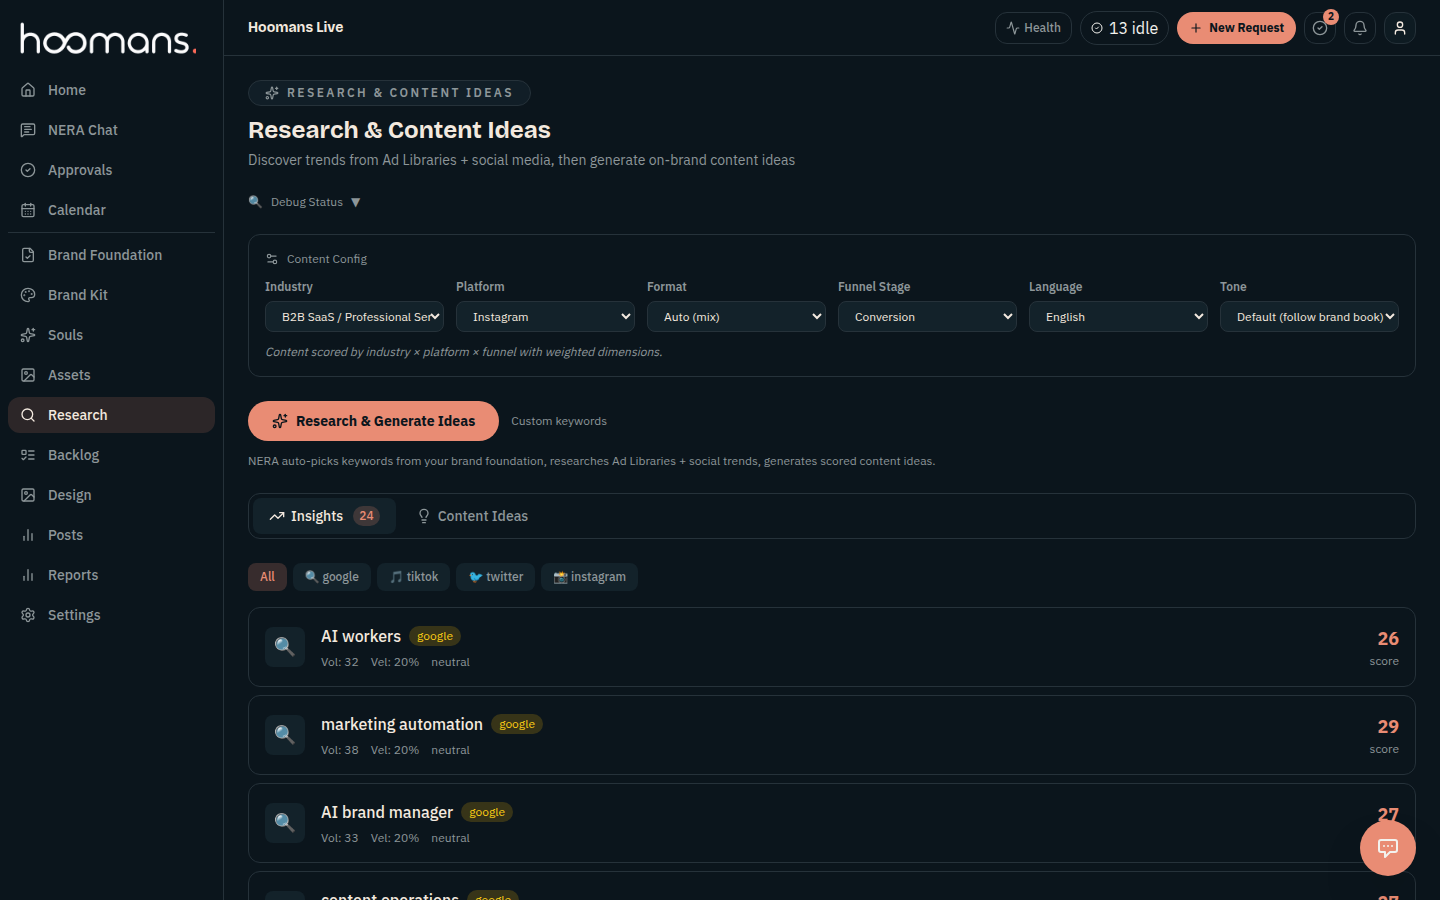Click the Research & Content Ideas badge
The image size is (1440, 900).
pyautogui.click(x=389, y=93)
